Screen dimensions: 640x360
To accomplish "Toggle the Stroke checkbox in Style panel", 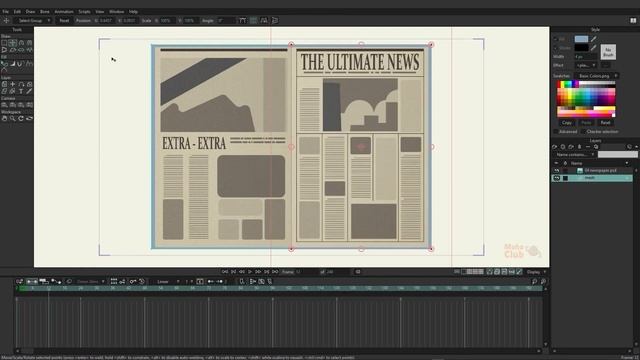I will (x=556, y=48).
